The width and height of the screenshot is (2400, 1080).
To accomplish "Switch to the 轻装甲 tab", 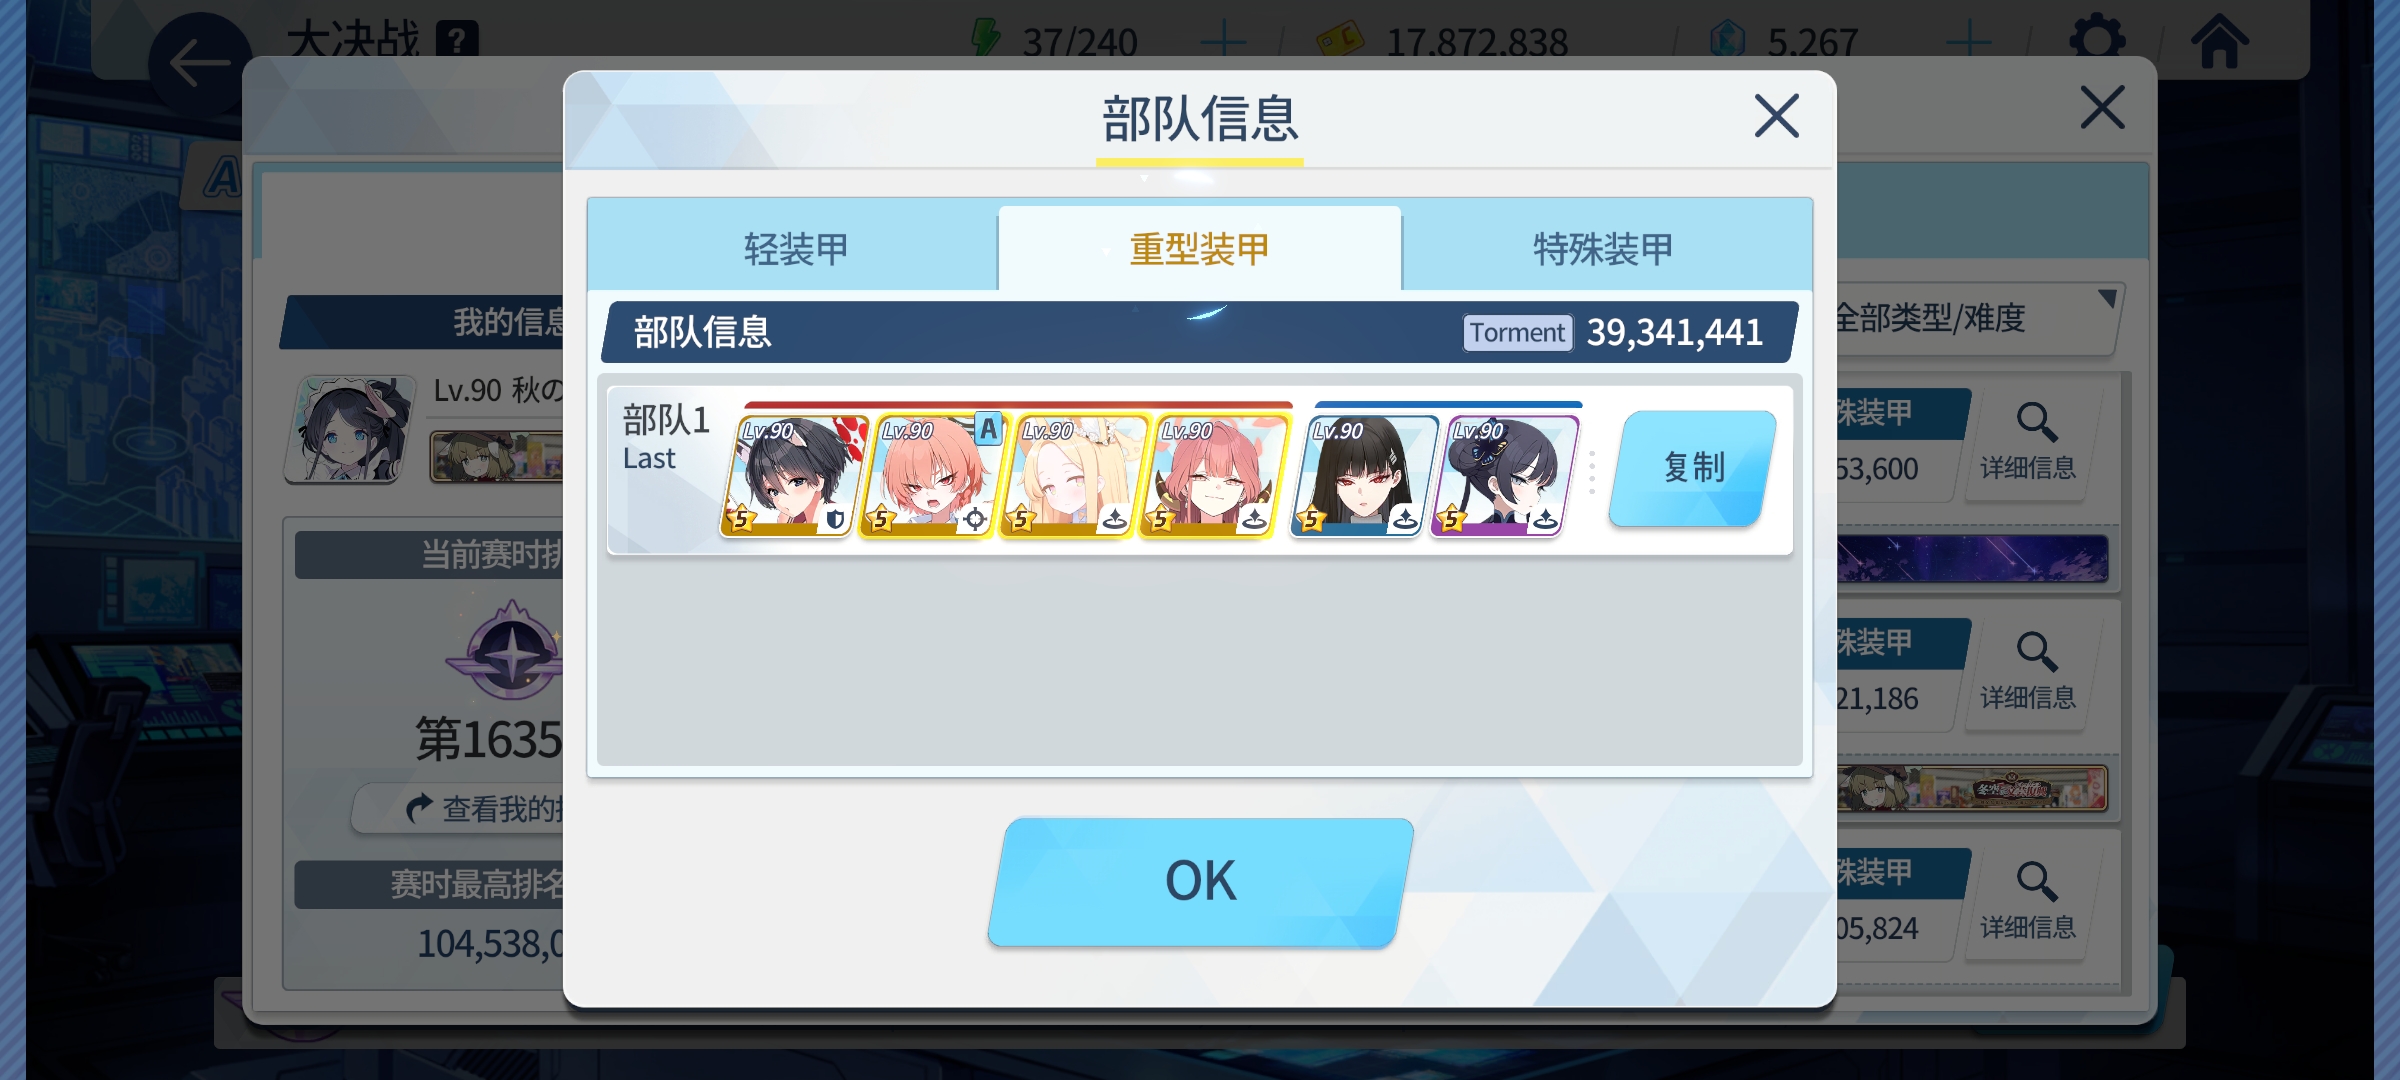I will [795, 249].
